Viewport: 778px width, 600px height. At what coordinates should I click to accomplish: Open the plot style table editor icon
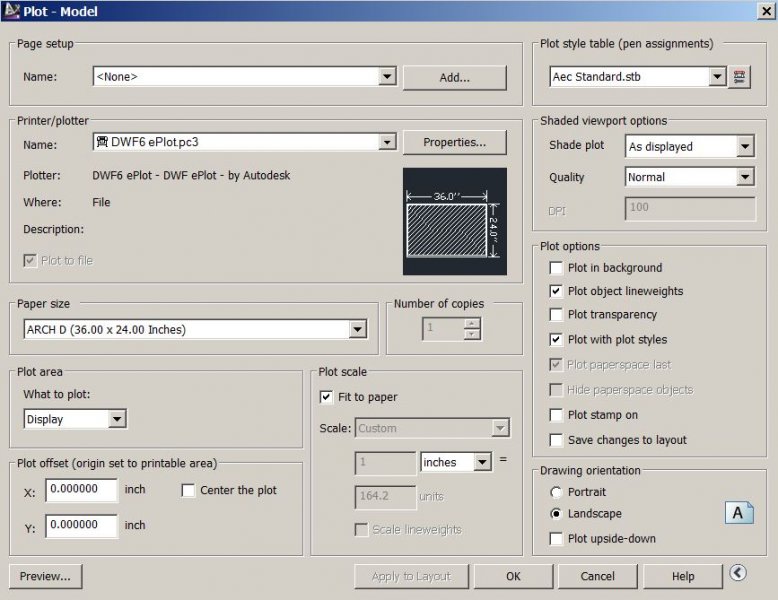click(x=739, y=77)
